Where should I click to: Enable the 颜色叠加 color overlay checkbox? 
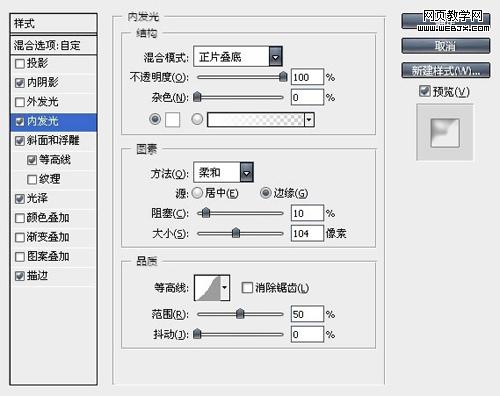(20, 218)
